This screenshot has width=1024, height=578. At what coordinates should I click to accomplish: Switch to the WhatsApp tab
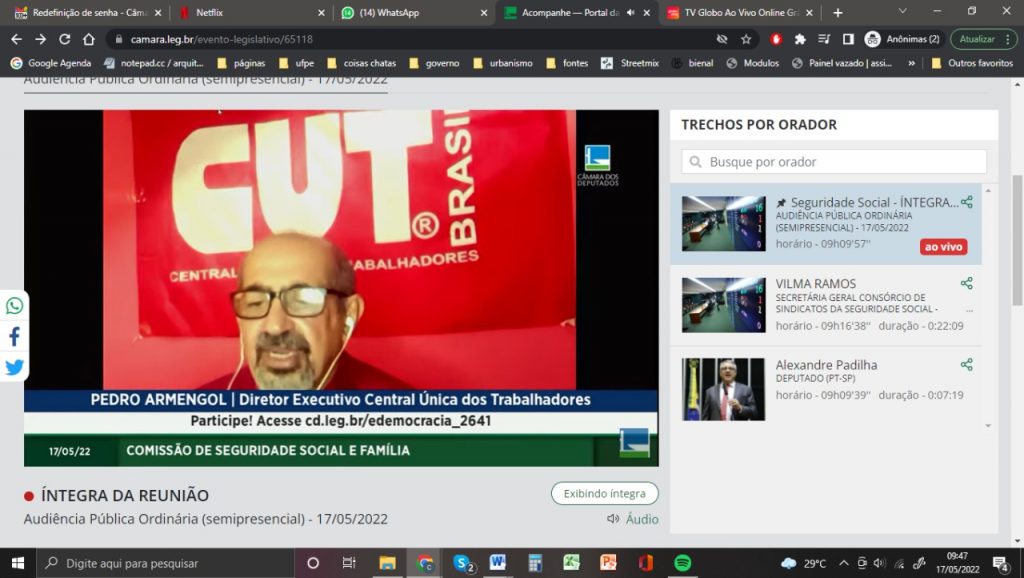415,12
